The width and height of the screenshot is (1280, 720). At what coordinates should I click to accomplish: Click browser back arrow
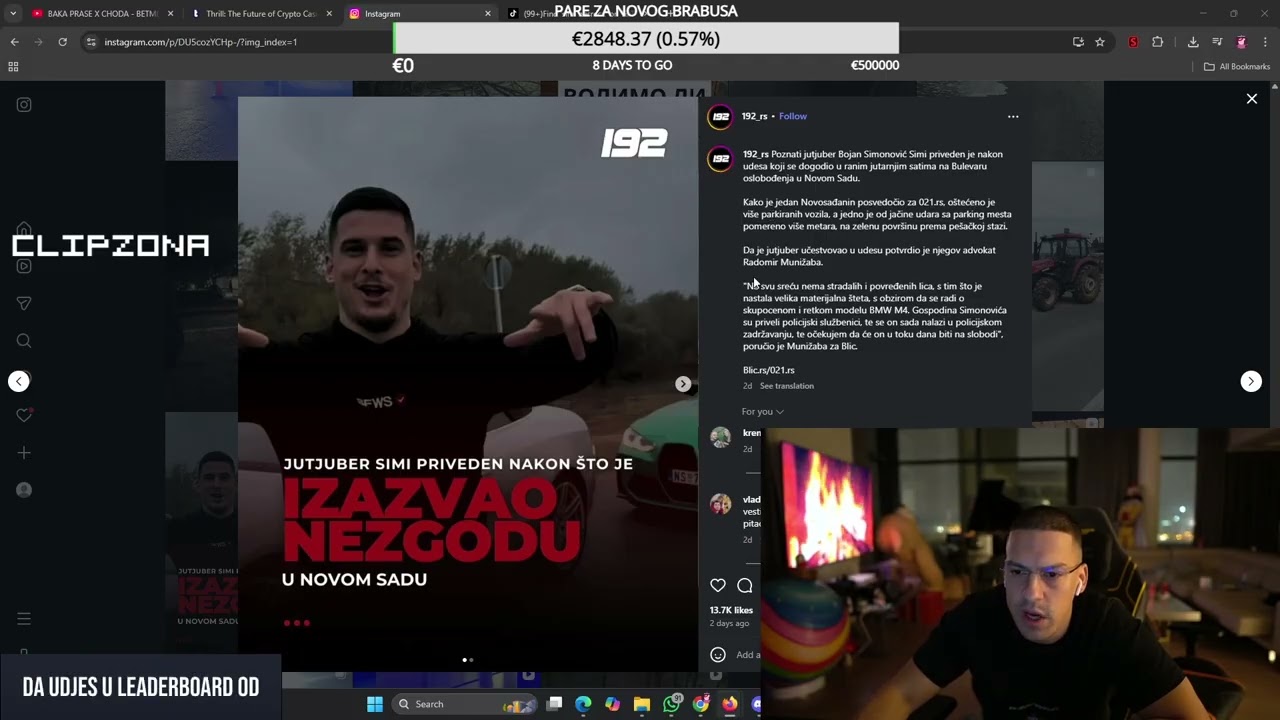(14, 42)
